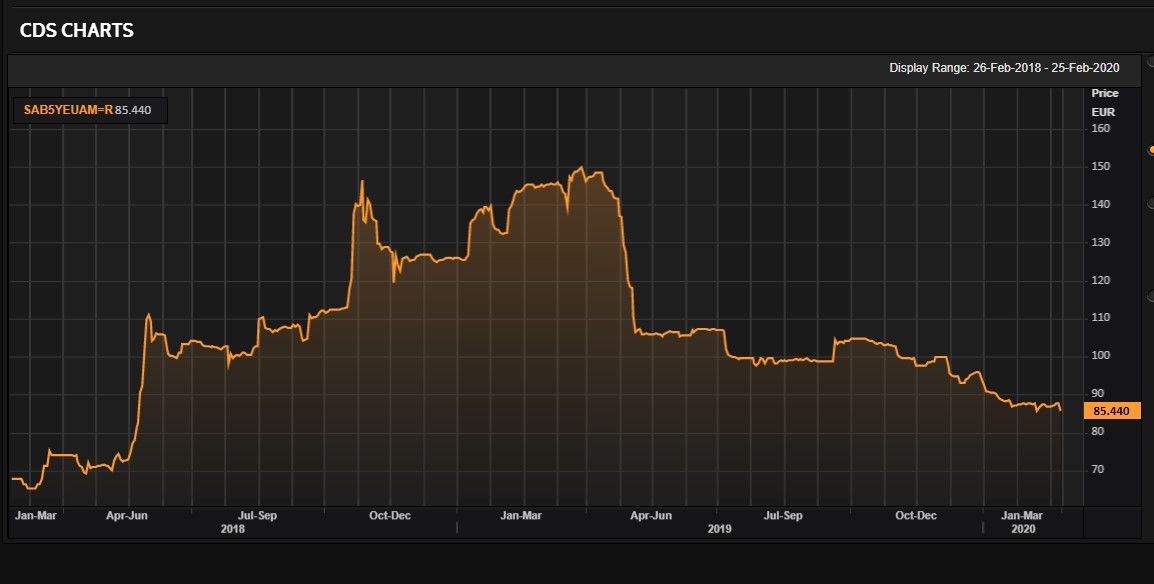Image resolution: width=1154 pixels, height=584 pixels.
Task: Select the 140 price axis value
Action: pyautogui.click(x=1101, y=204)
